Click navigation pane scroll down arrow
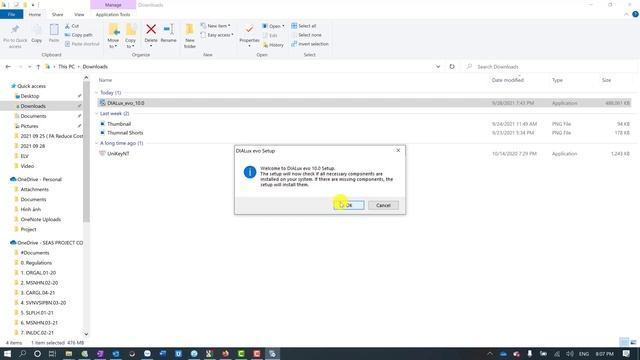 [x=86, y=334]
